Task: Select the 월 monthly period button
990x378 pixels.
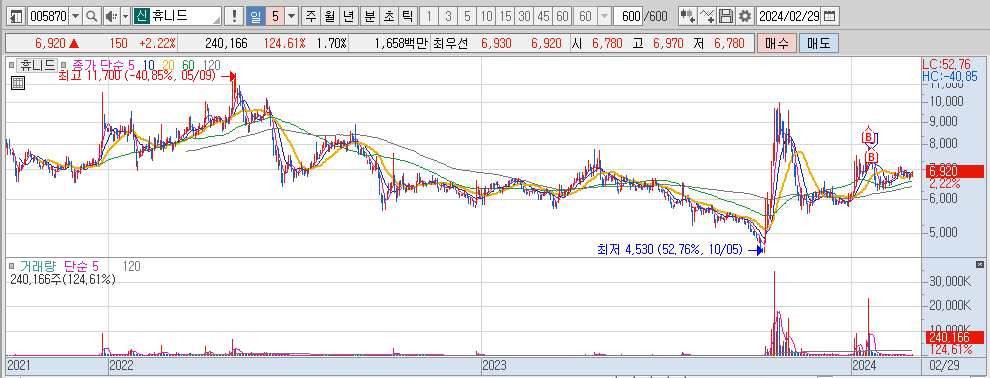Action: tap(330, 16)
